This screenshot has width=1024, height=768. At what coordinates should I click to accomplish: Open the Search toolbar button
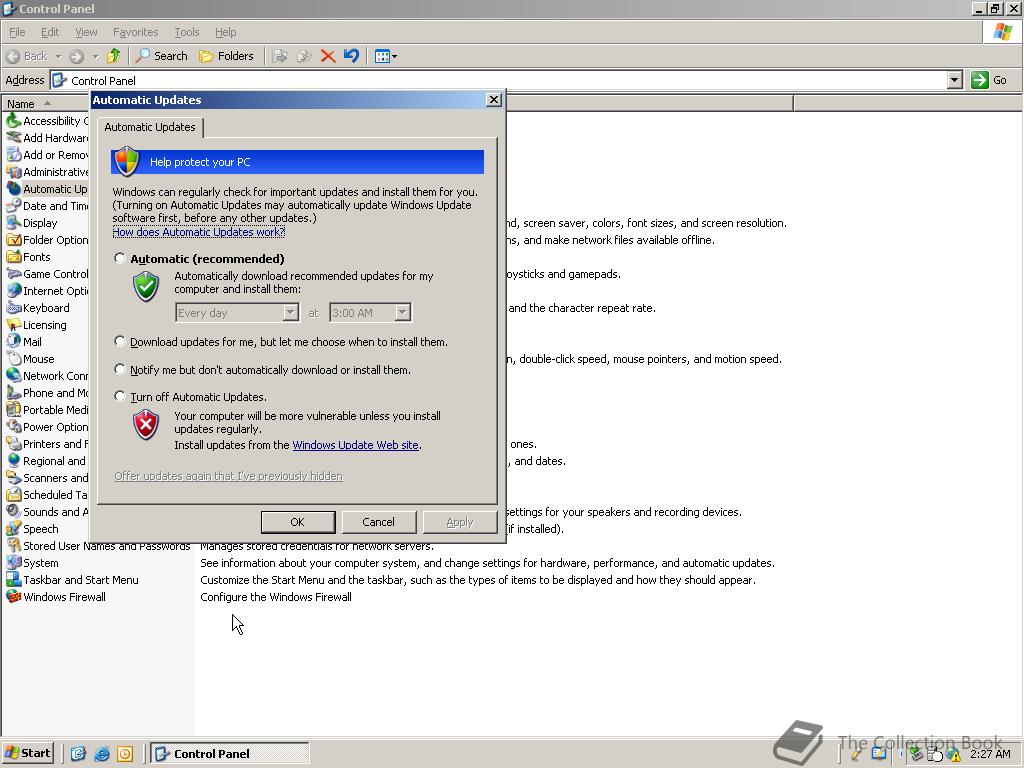click(161, 56)
